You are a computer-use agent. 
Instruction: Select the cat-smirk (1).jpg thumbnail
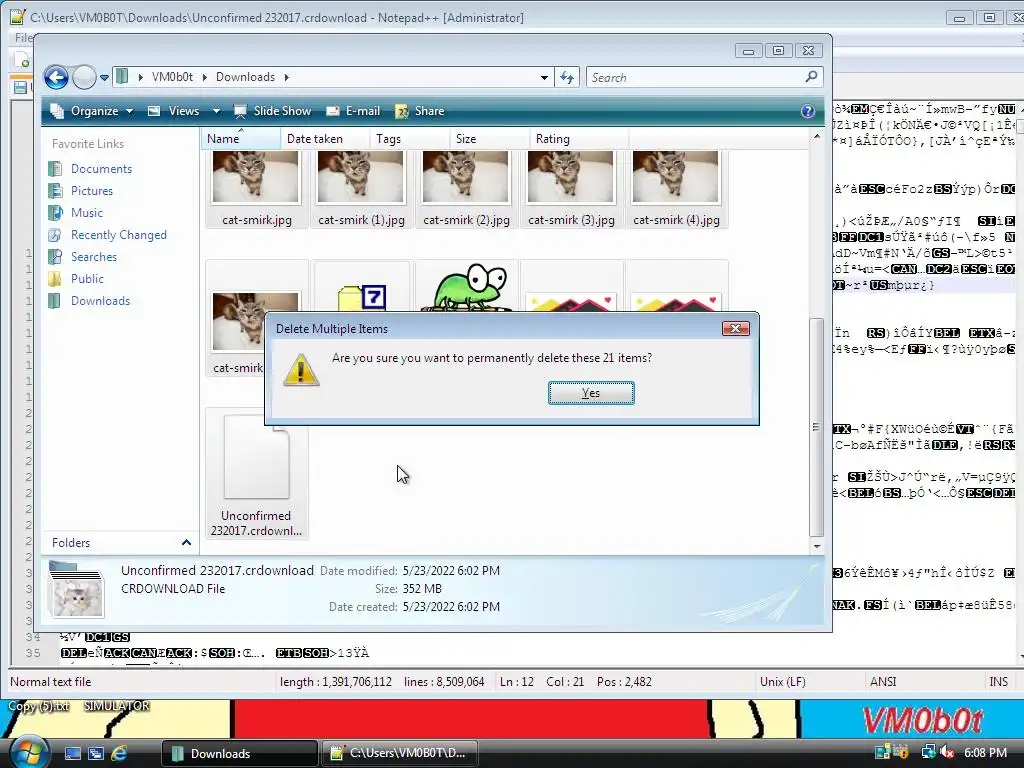[x=361, y=177]
